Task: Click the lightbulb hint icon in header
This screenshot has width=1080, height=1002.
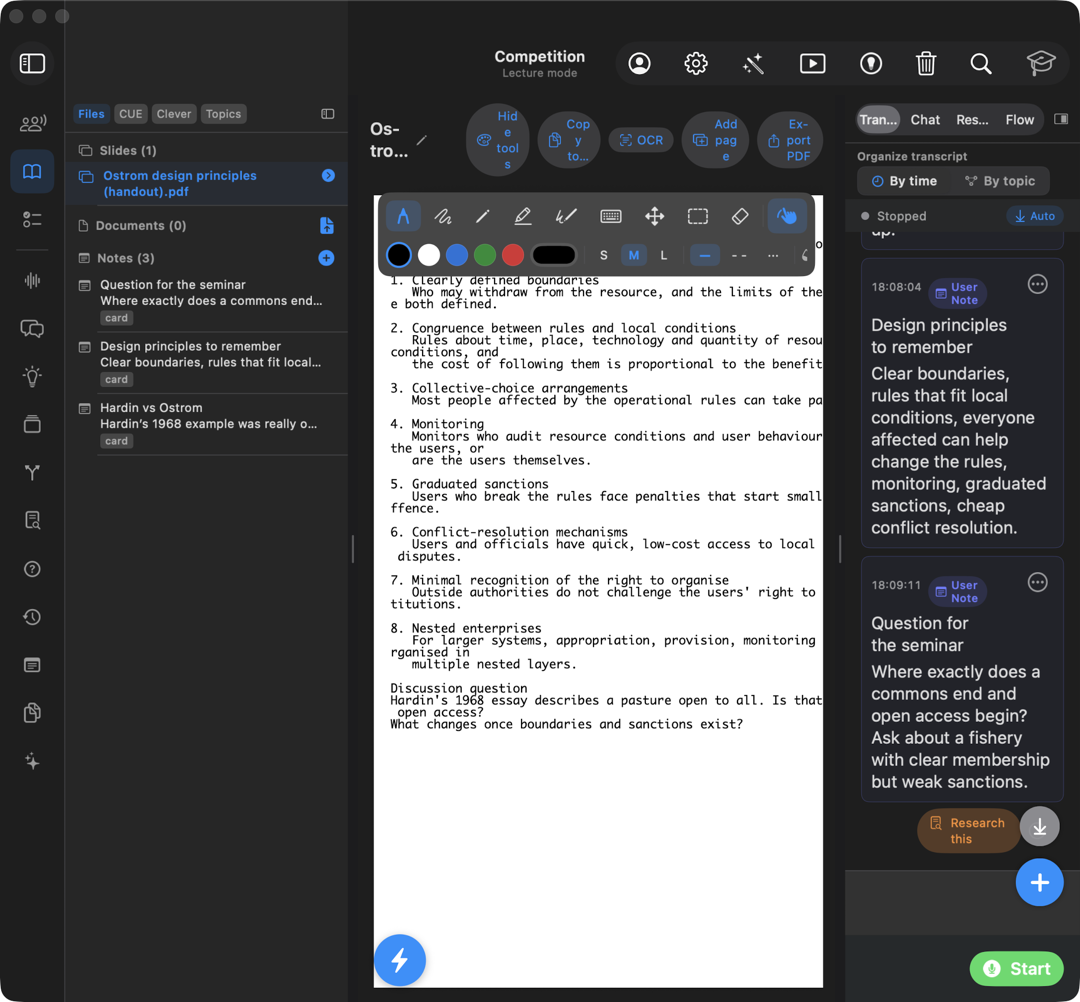Action: tap(871, 63)
